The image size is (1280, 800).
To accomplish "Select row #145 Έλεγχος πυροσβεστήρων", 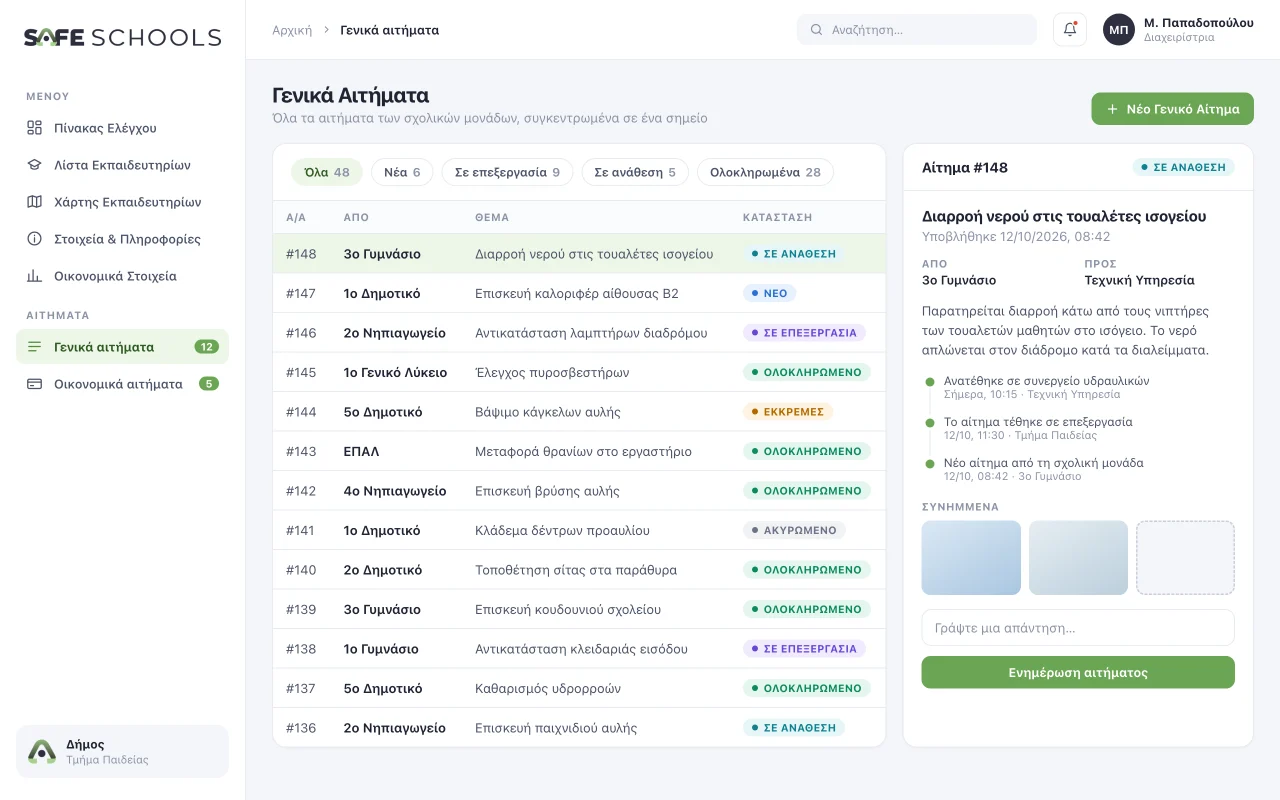I will [x=579, y=372].
